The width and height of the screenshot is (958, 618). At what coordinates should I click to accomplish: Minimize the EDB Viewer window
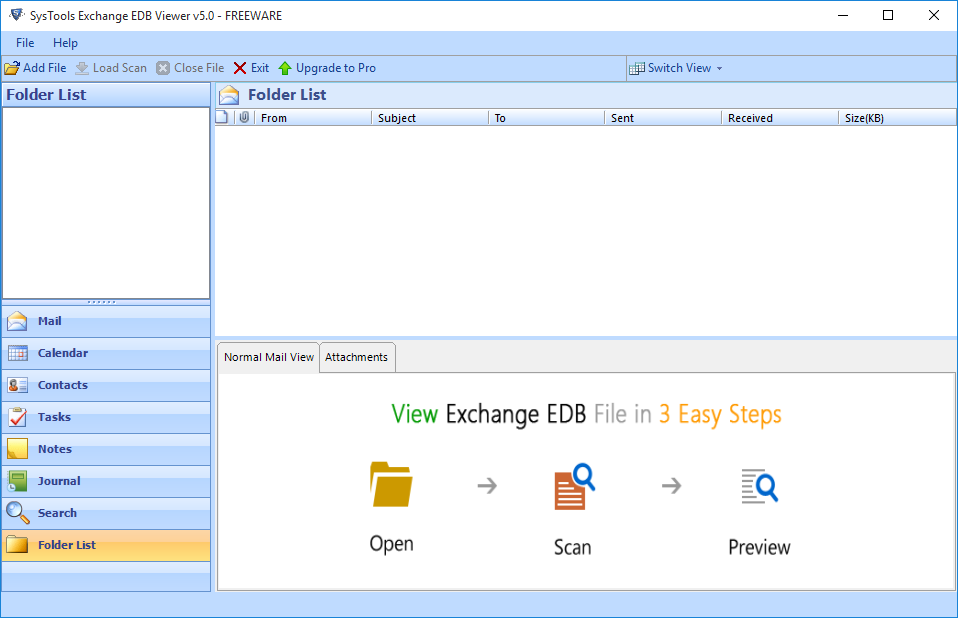[x=843, y=15]
